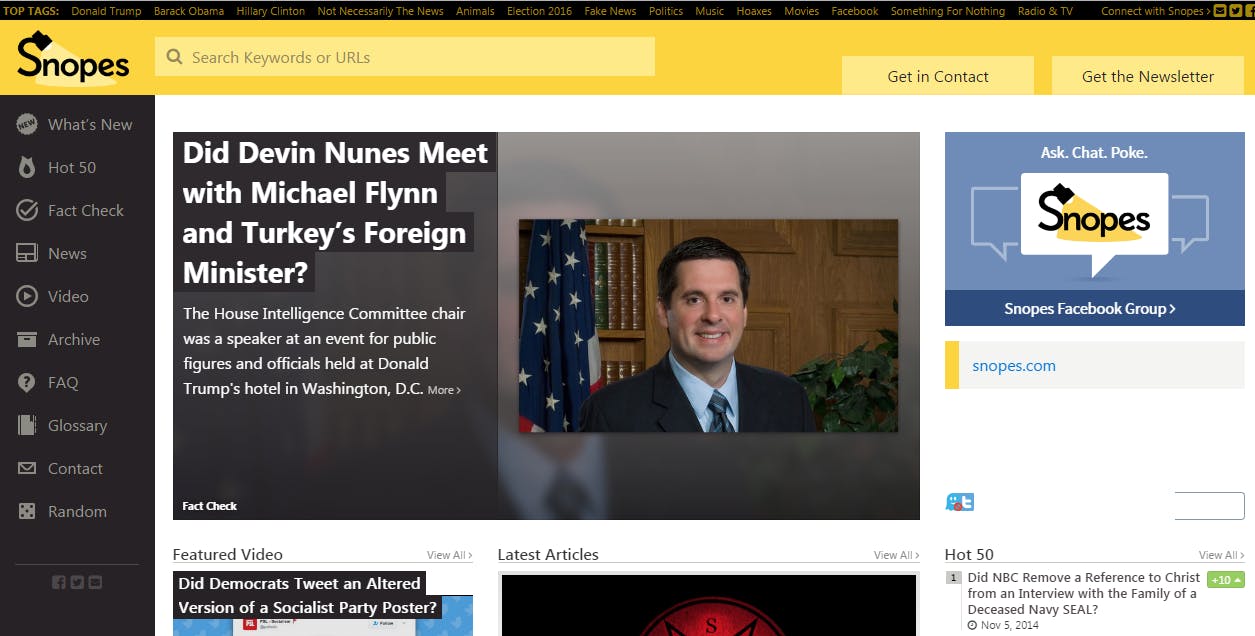Click the blue Twitter widget icon below snopes.com
The height and width of the screenshot is (636, 1255).
pyautogui.click(x=959, y=502)
